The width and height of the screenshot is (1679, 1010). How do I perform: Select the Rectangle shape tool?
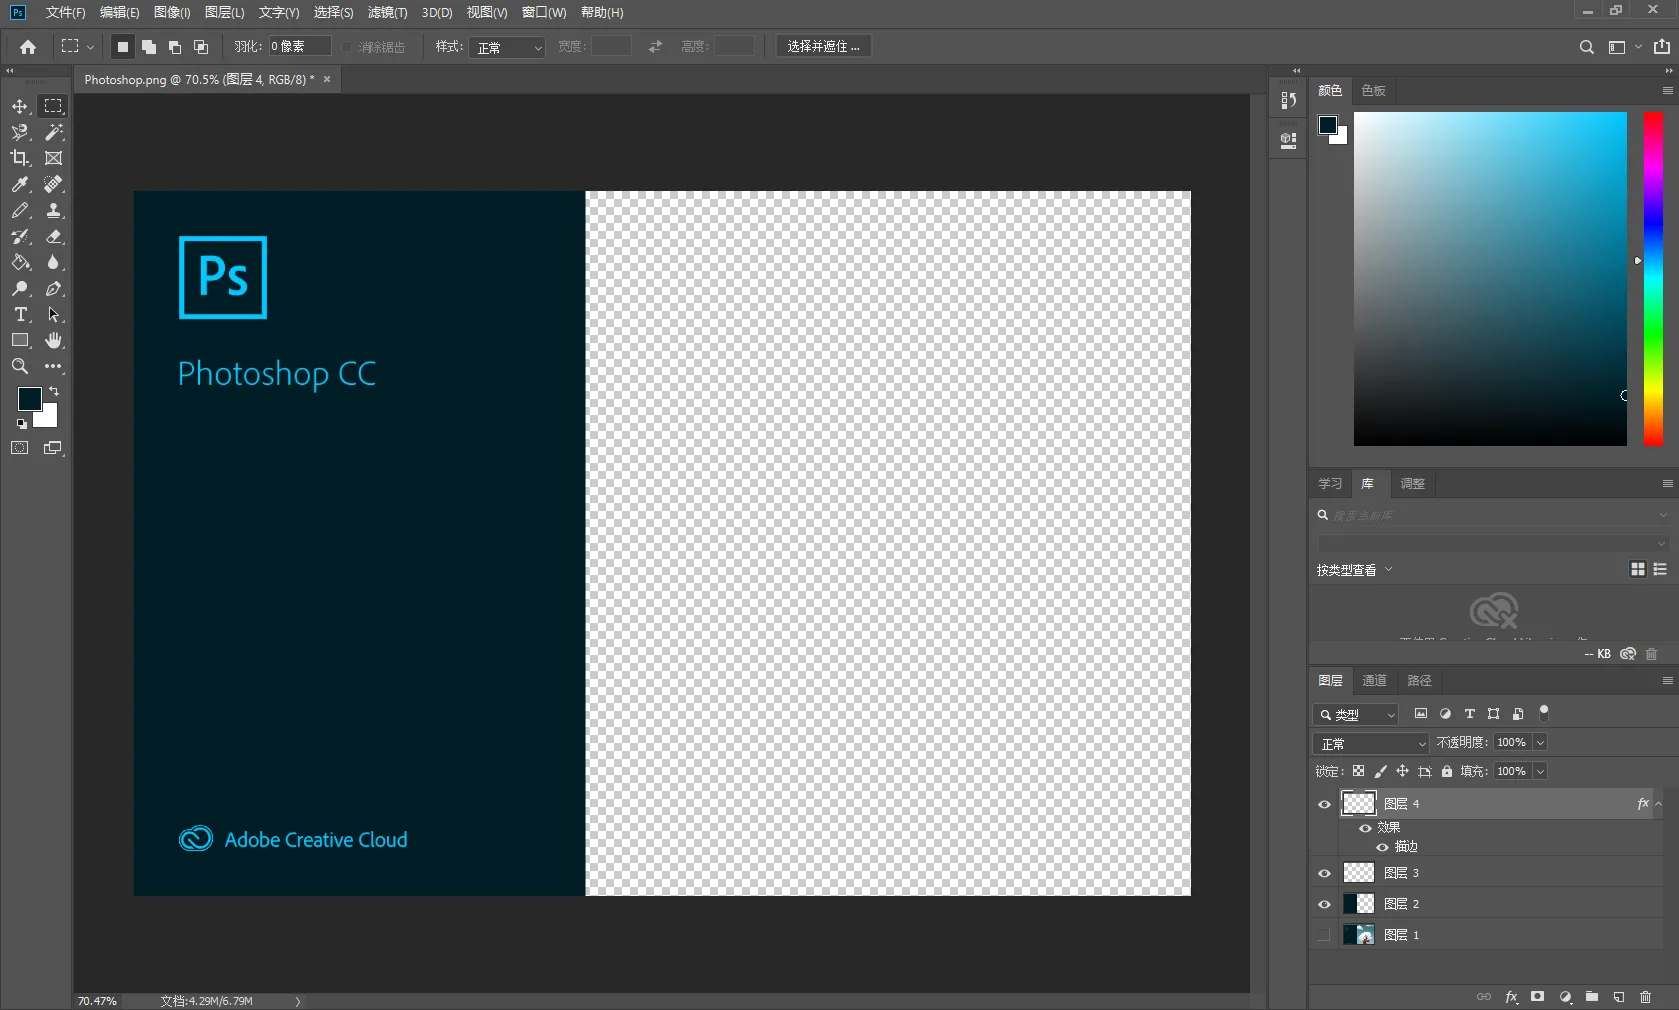pyautogui.click(x=20, y=340)
